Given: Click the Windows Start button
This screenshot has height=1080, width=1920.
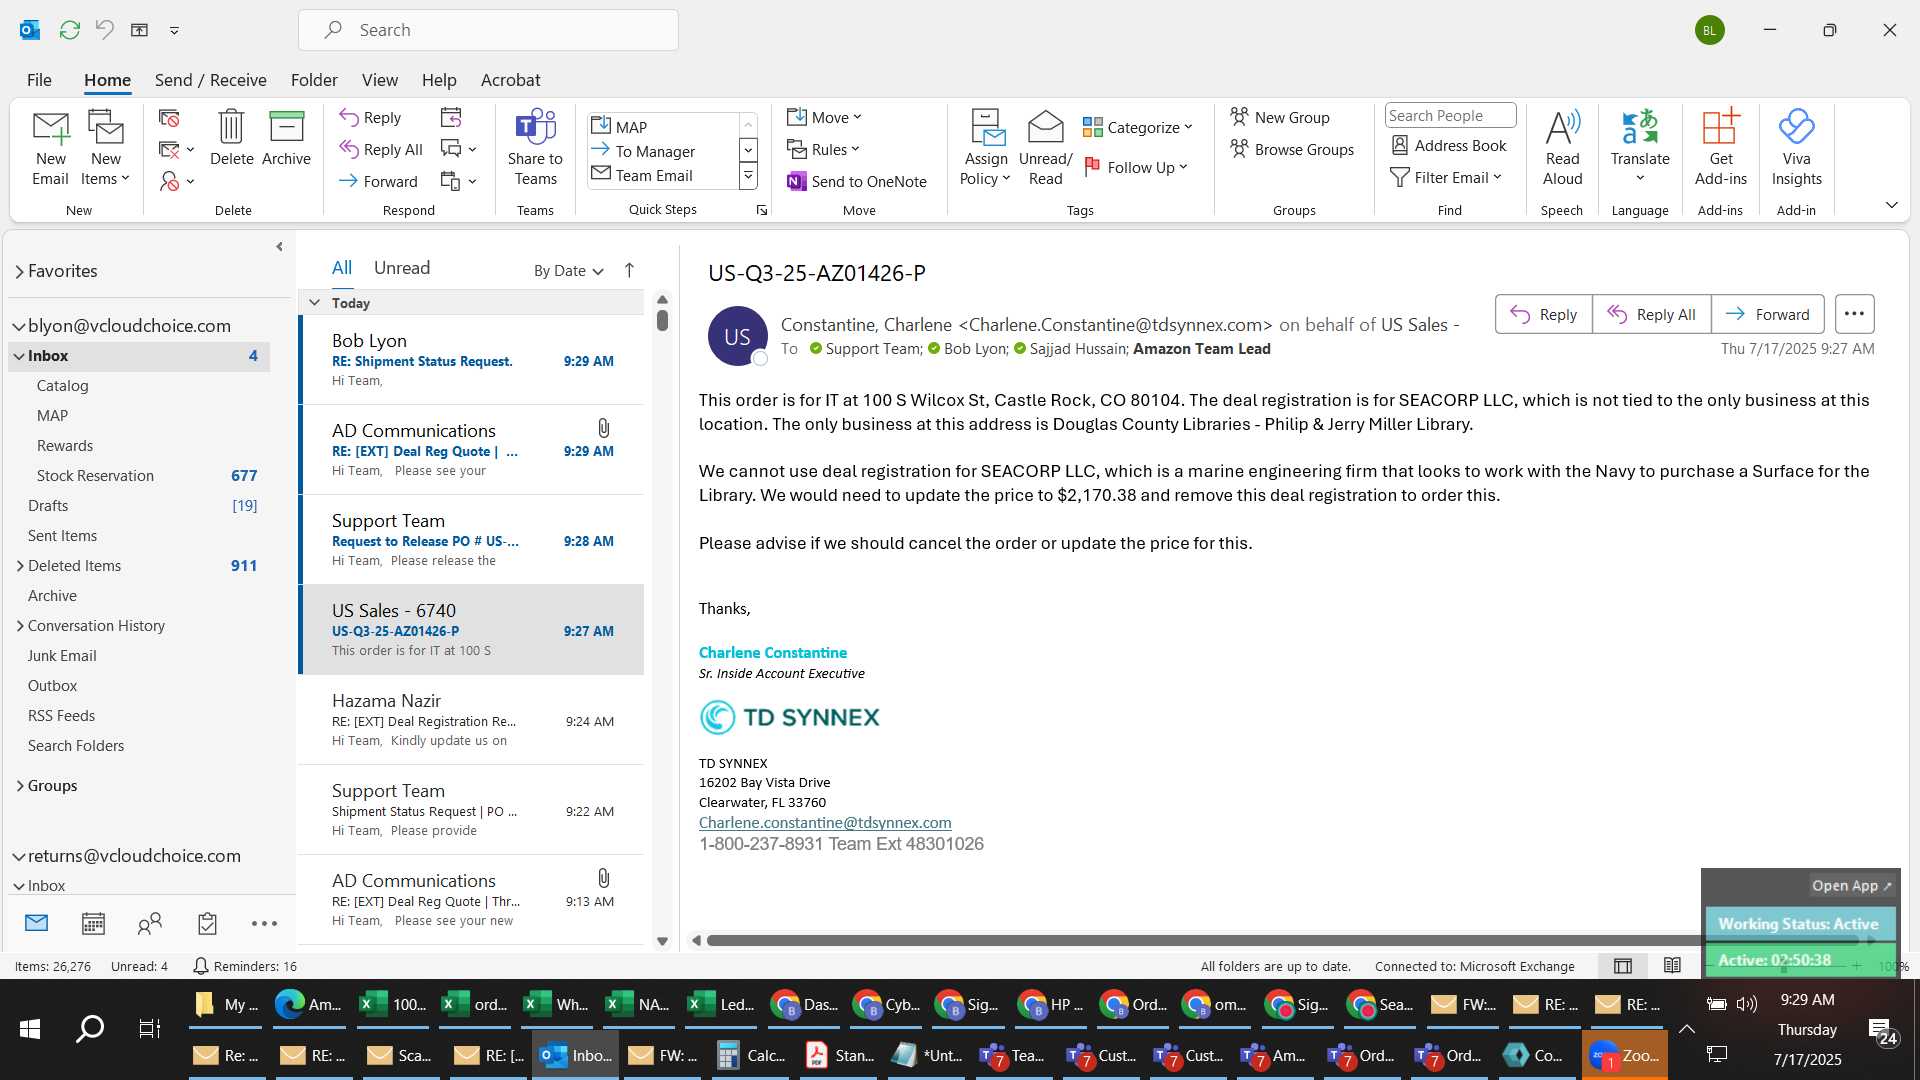Looking at the screenshot, I should tap(30, 1028).
